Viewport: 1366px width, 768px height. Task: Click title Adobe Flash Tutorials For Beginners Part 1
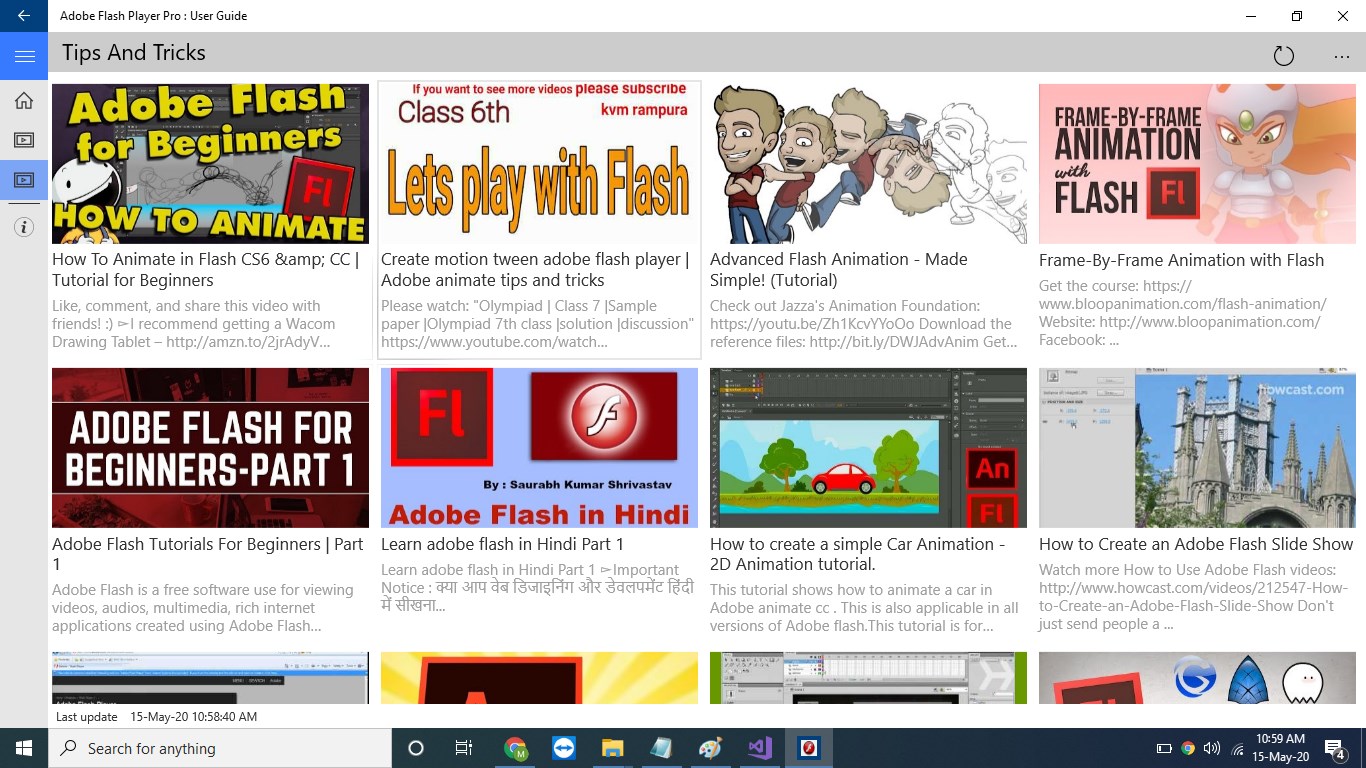[208, 554]
